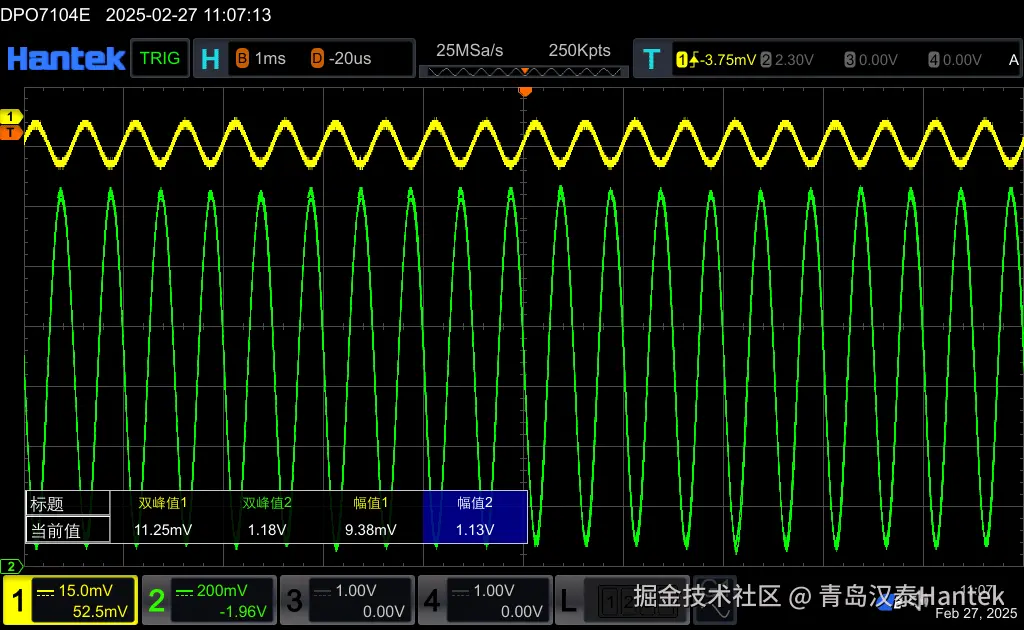Select channel 1 trigger level -3.75mV
Viewport: 1024px width, 630px height.
[716, 60]
